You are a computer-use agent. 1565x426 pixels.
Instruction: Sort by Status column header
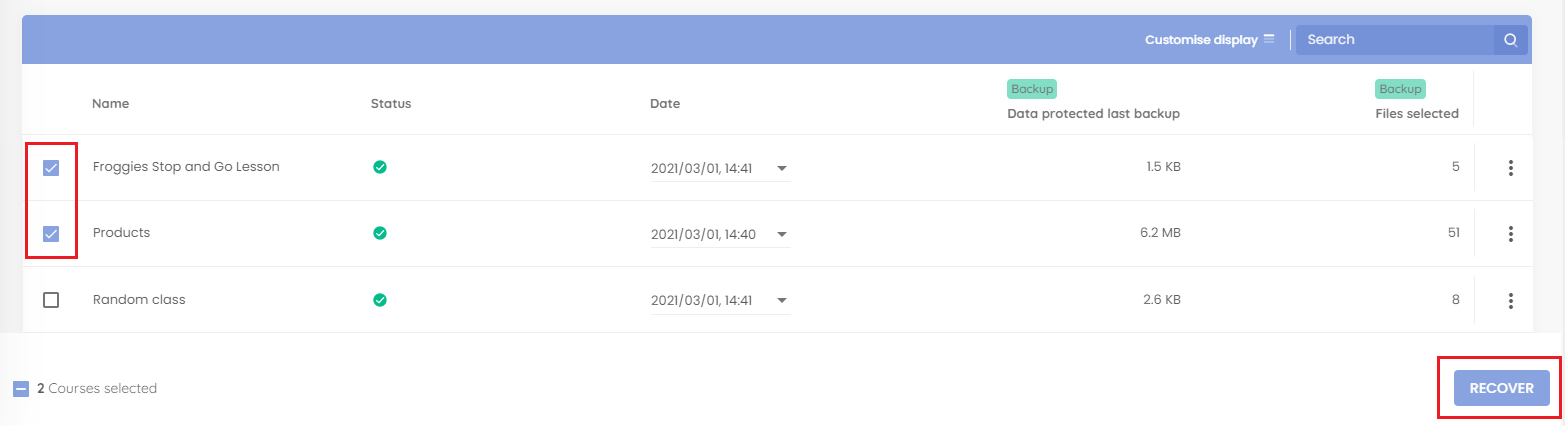coord(391,104)
